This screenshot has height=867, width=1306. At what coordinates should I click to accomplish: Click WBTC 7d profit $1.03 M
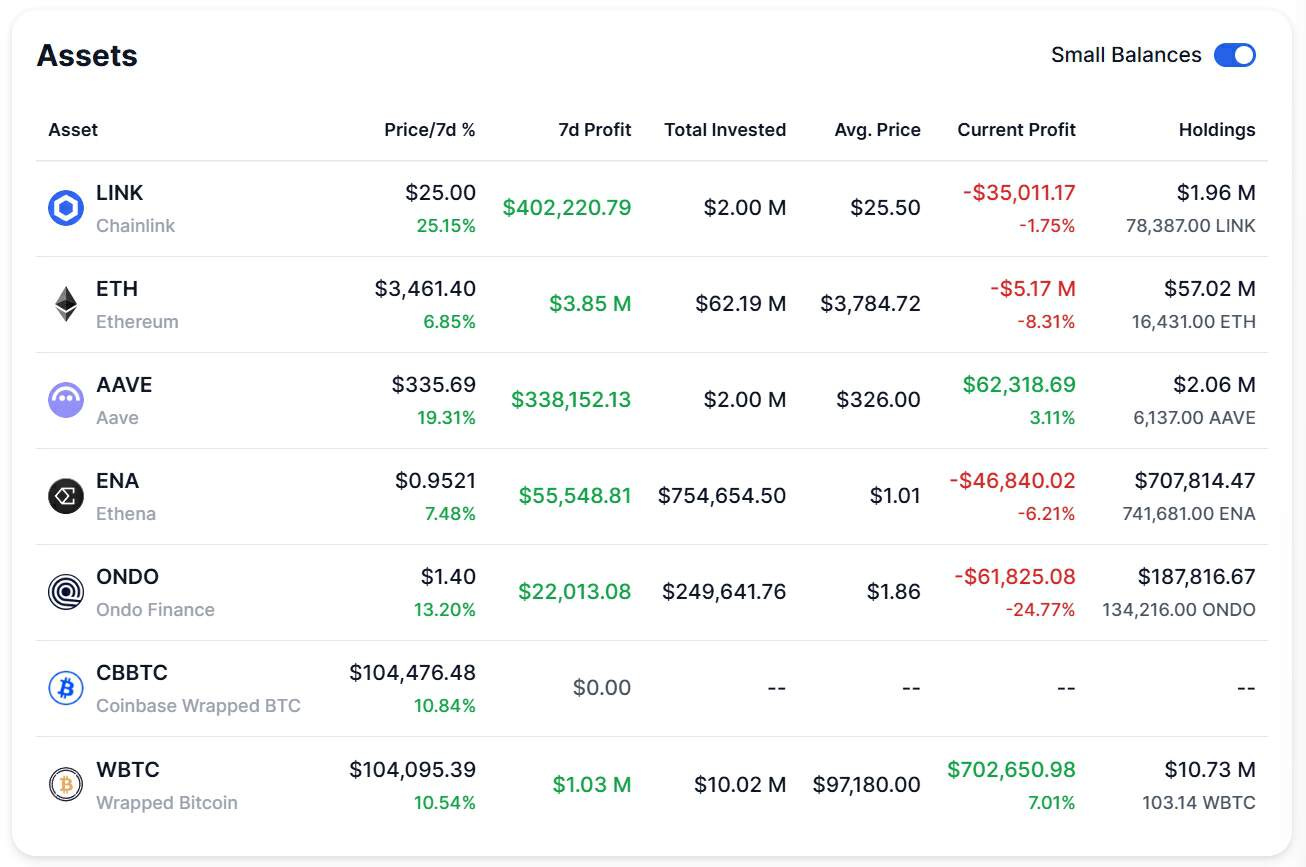click(592, 785)
